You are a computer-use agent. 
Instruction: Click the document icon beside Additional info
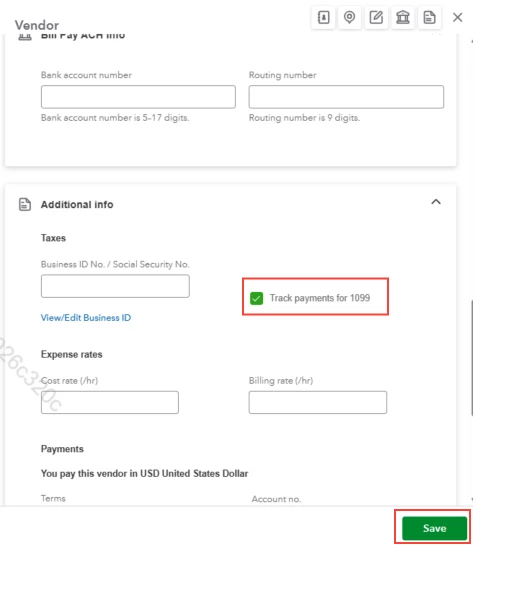click(25, 204)
